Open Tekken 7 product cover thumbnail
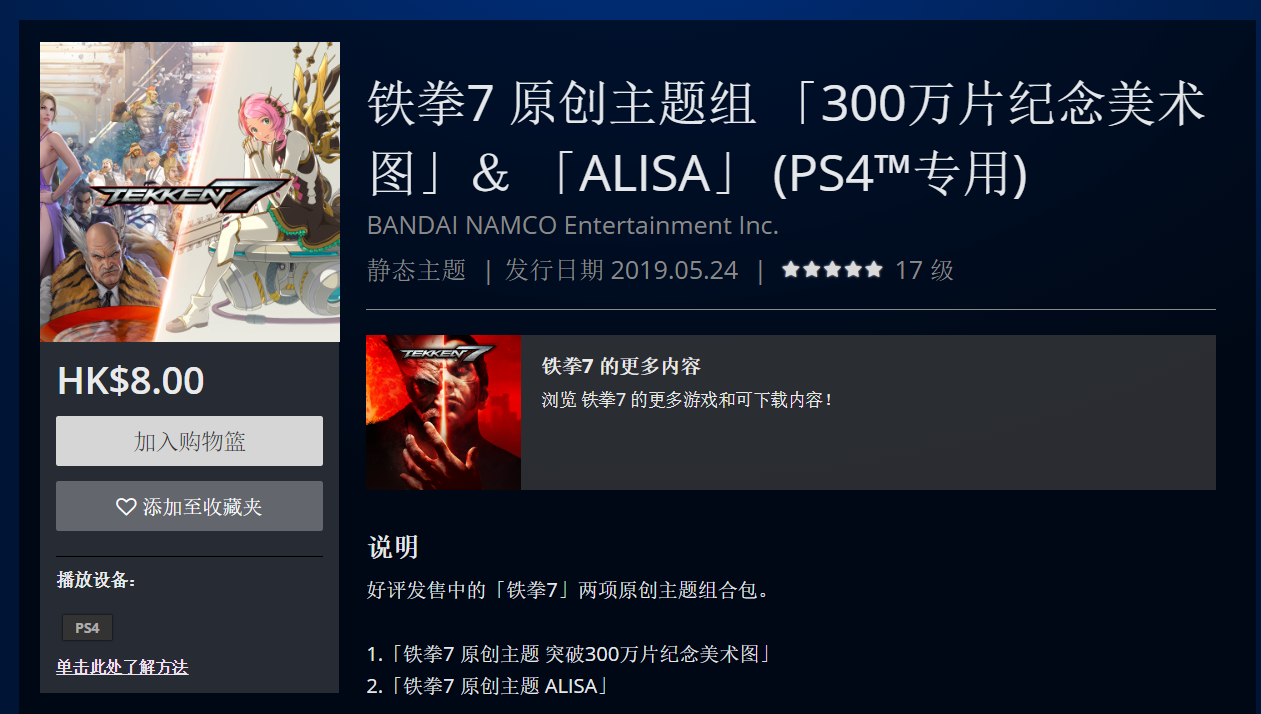The height and width of the screenshot is (714, 1261). [190, 192]
